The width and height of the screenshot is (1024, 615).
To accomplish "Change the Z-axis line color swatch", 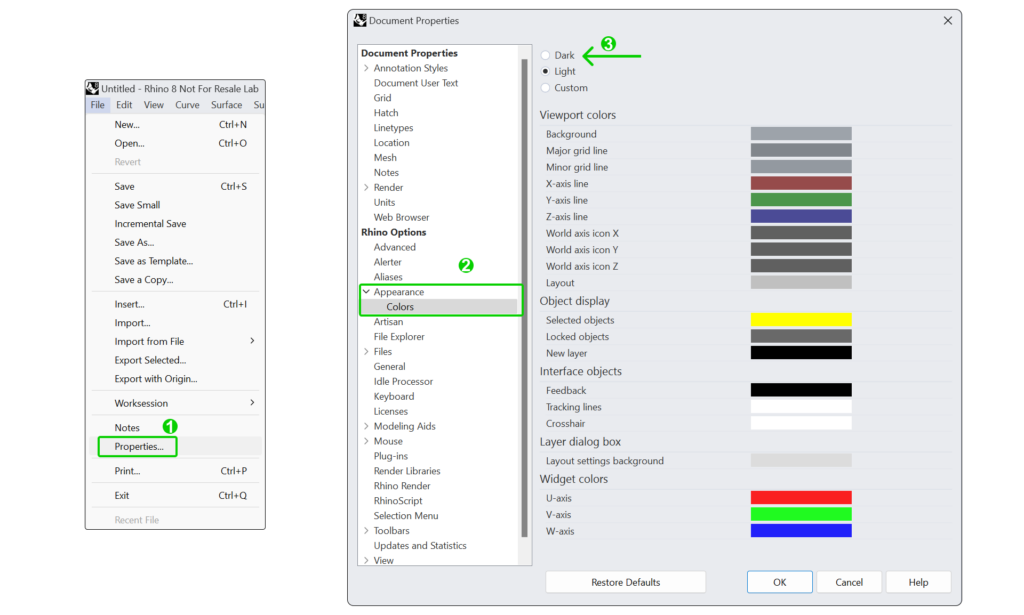I will click(801, 216).
